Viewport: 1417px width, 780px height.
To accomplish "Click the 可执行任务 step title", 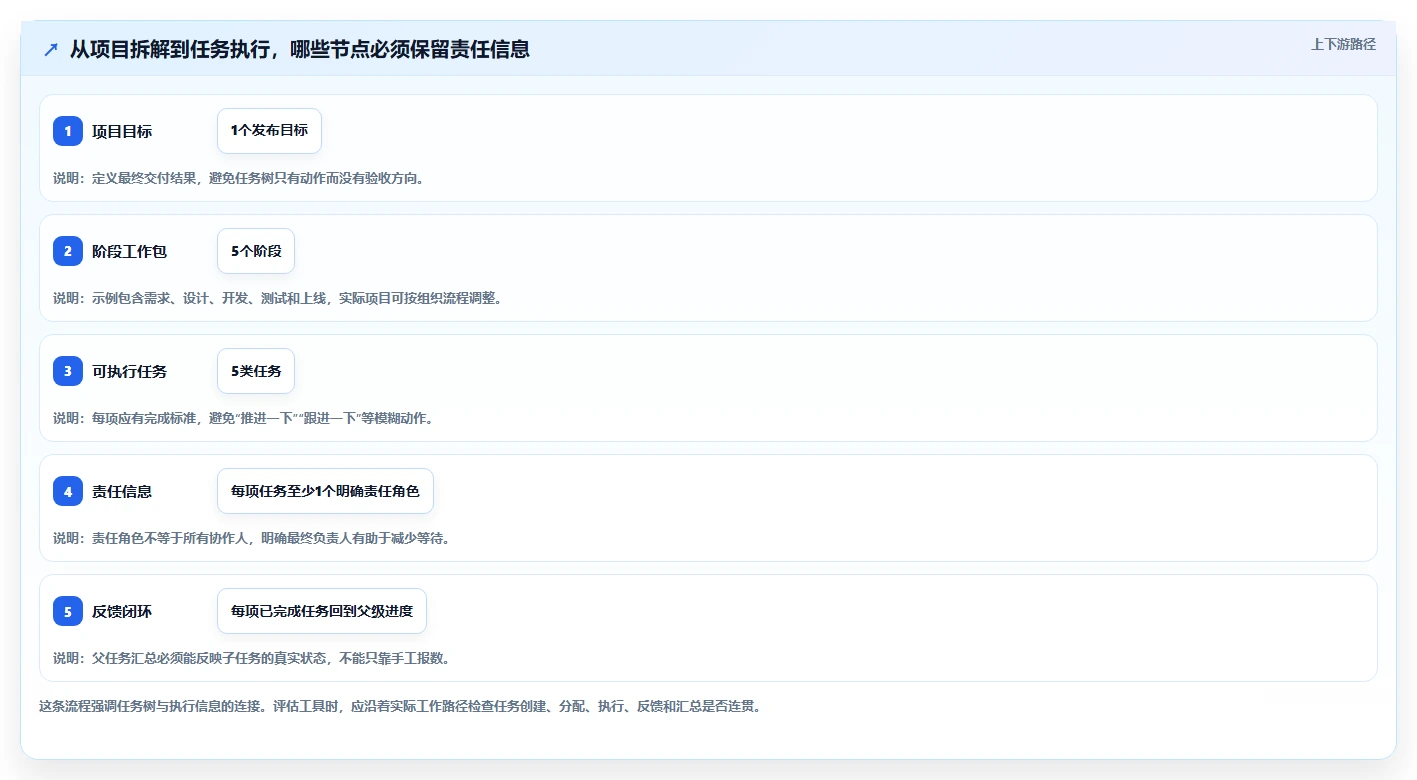I will click(129, 371).
